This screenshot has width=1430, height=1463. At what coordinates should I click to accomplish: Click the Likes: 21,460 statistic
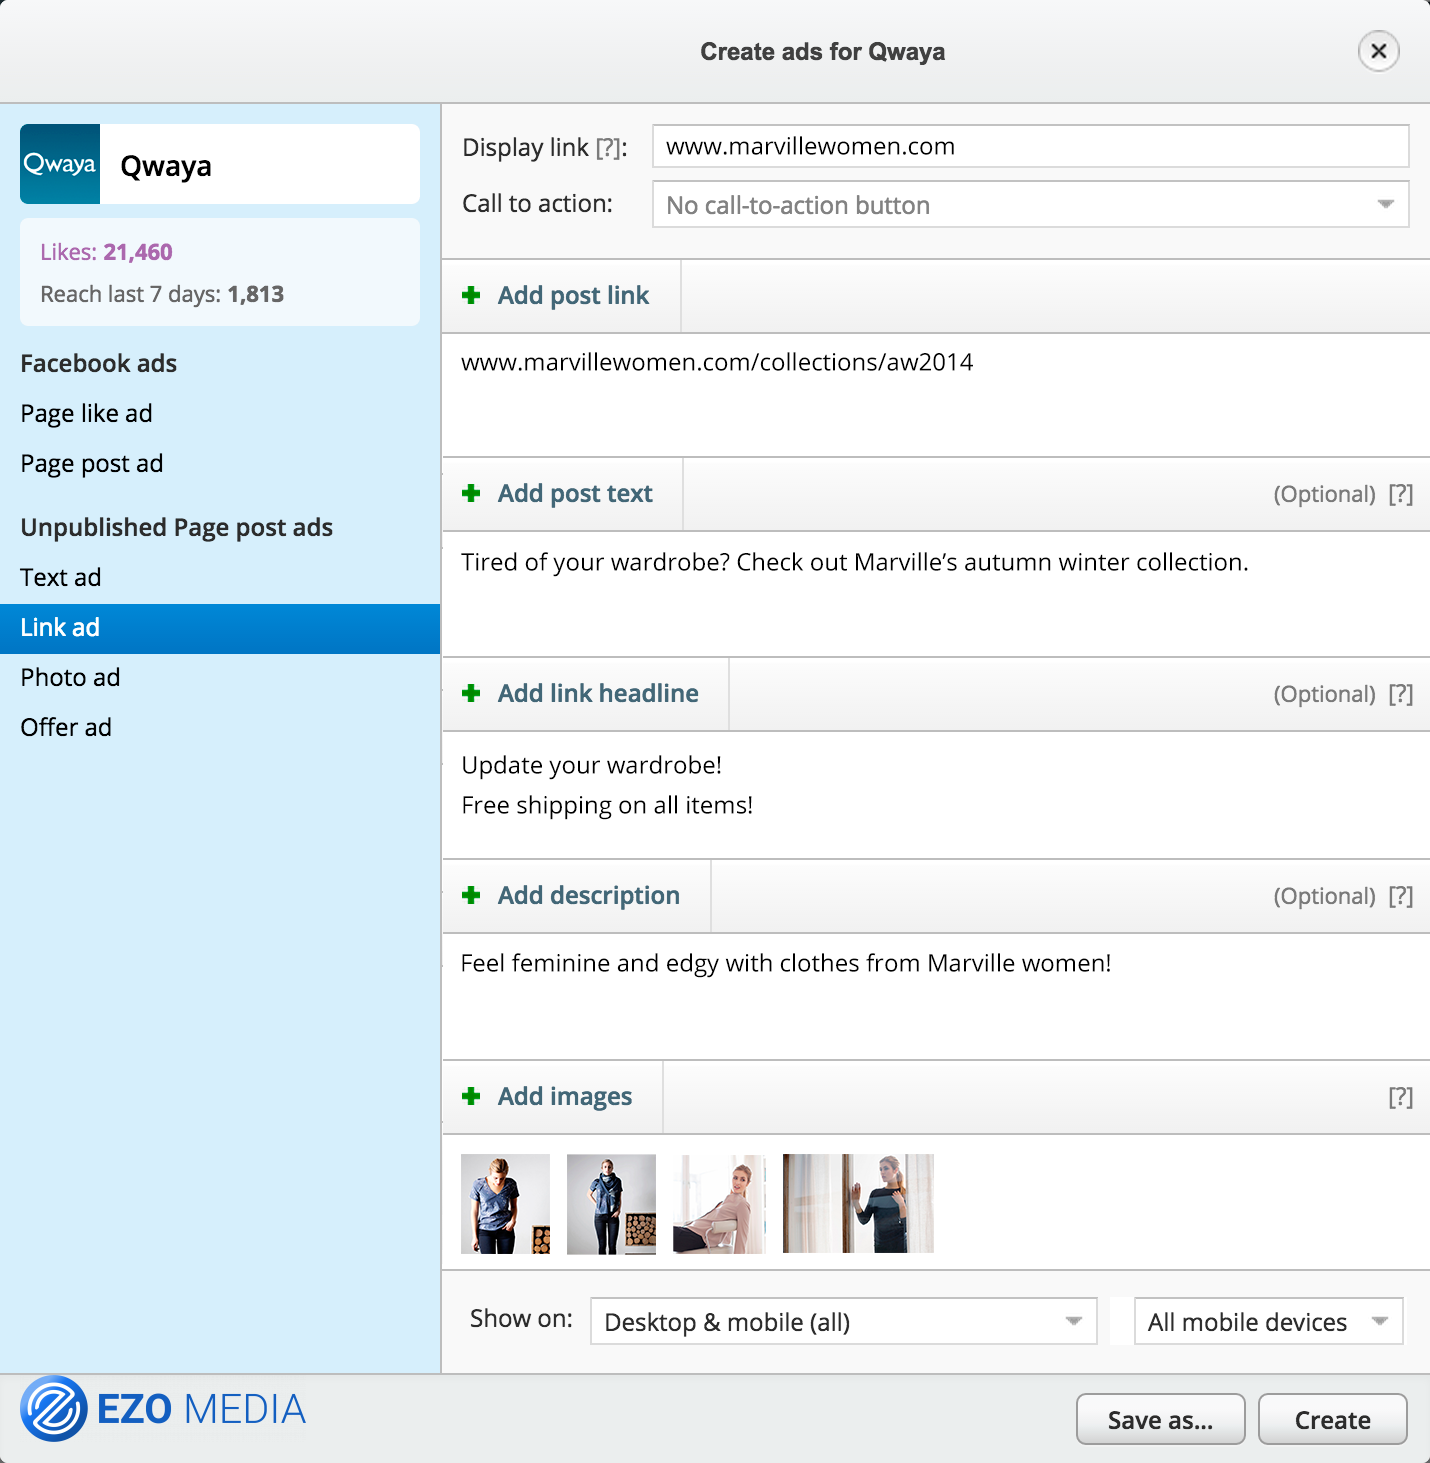[x=106, y=252]
